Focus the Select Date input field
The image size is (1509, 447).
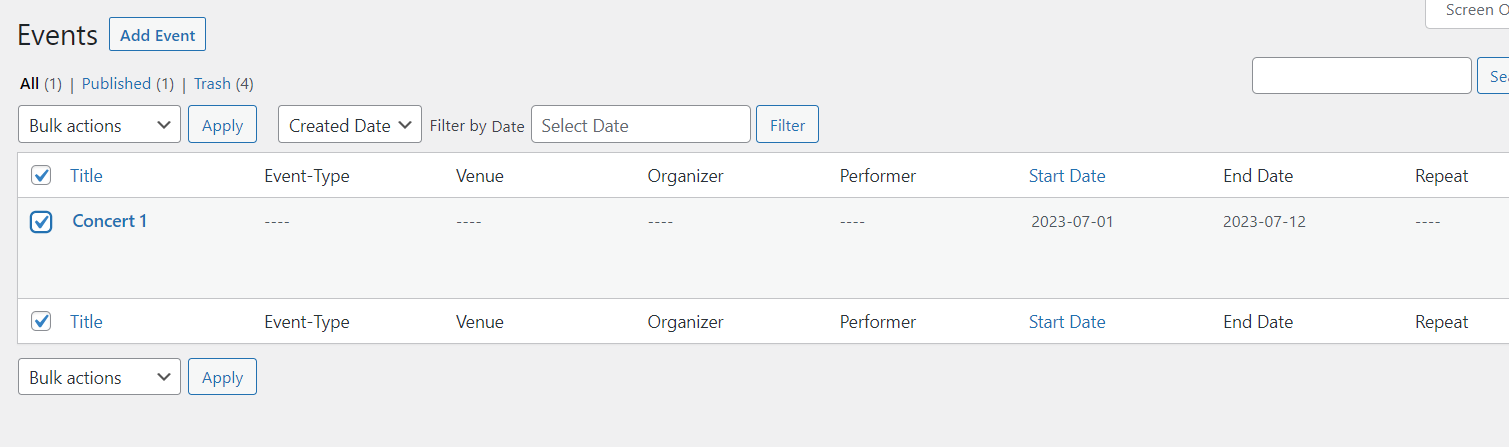[640, 125]
